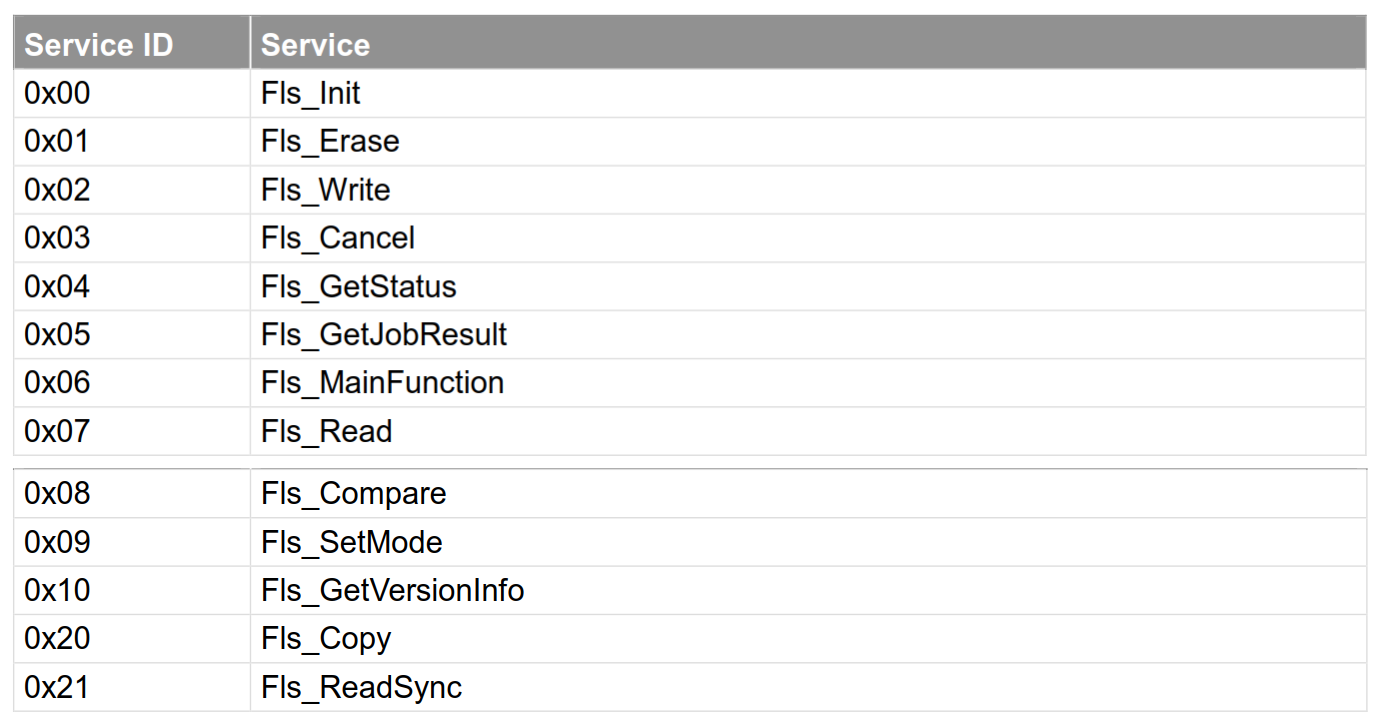The width and height of the screenshot is (1382, 726).
Task: Click the 0x21 service ID cell
Action: tap(132, 687)
